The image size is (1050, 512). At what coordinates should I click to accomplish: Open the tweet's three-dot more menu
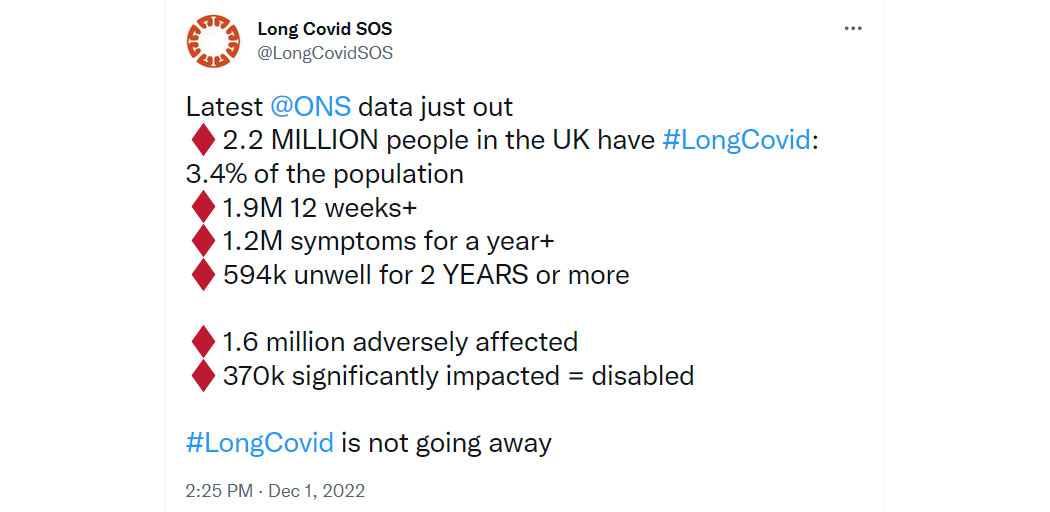[852, 29]
